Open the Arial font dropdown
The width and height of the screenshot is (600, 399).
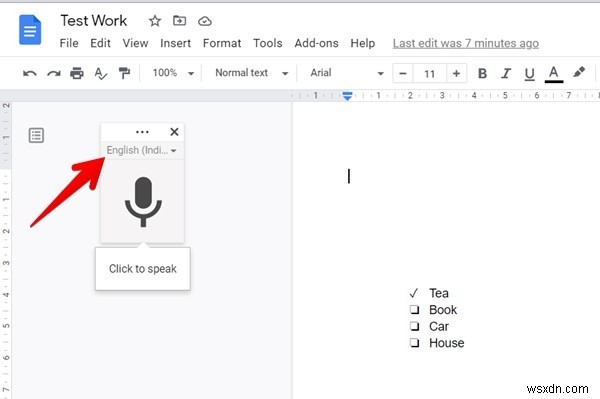[x=347, y=73]
